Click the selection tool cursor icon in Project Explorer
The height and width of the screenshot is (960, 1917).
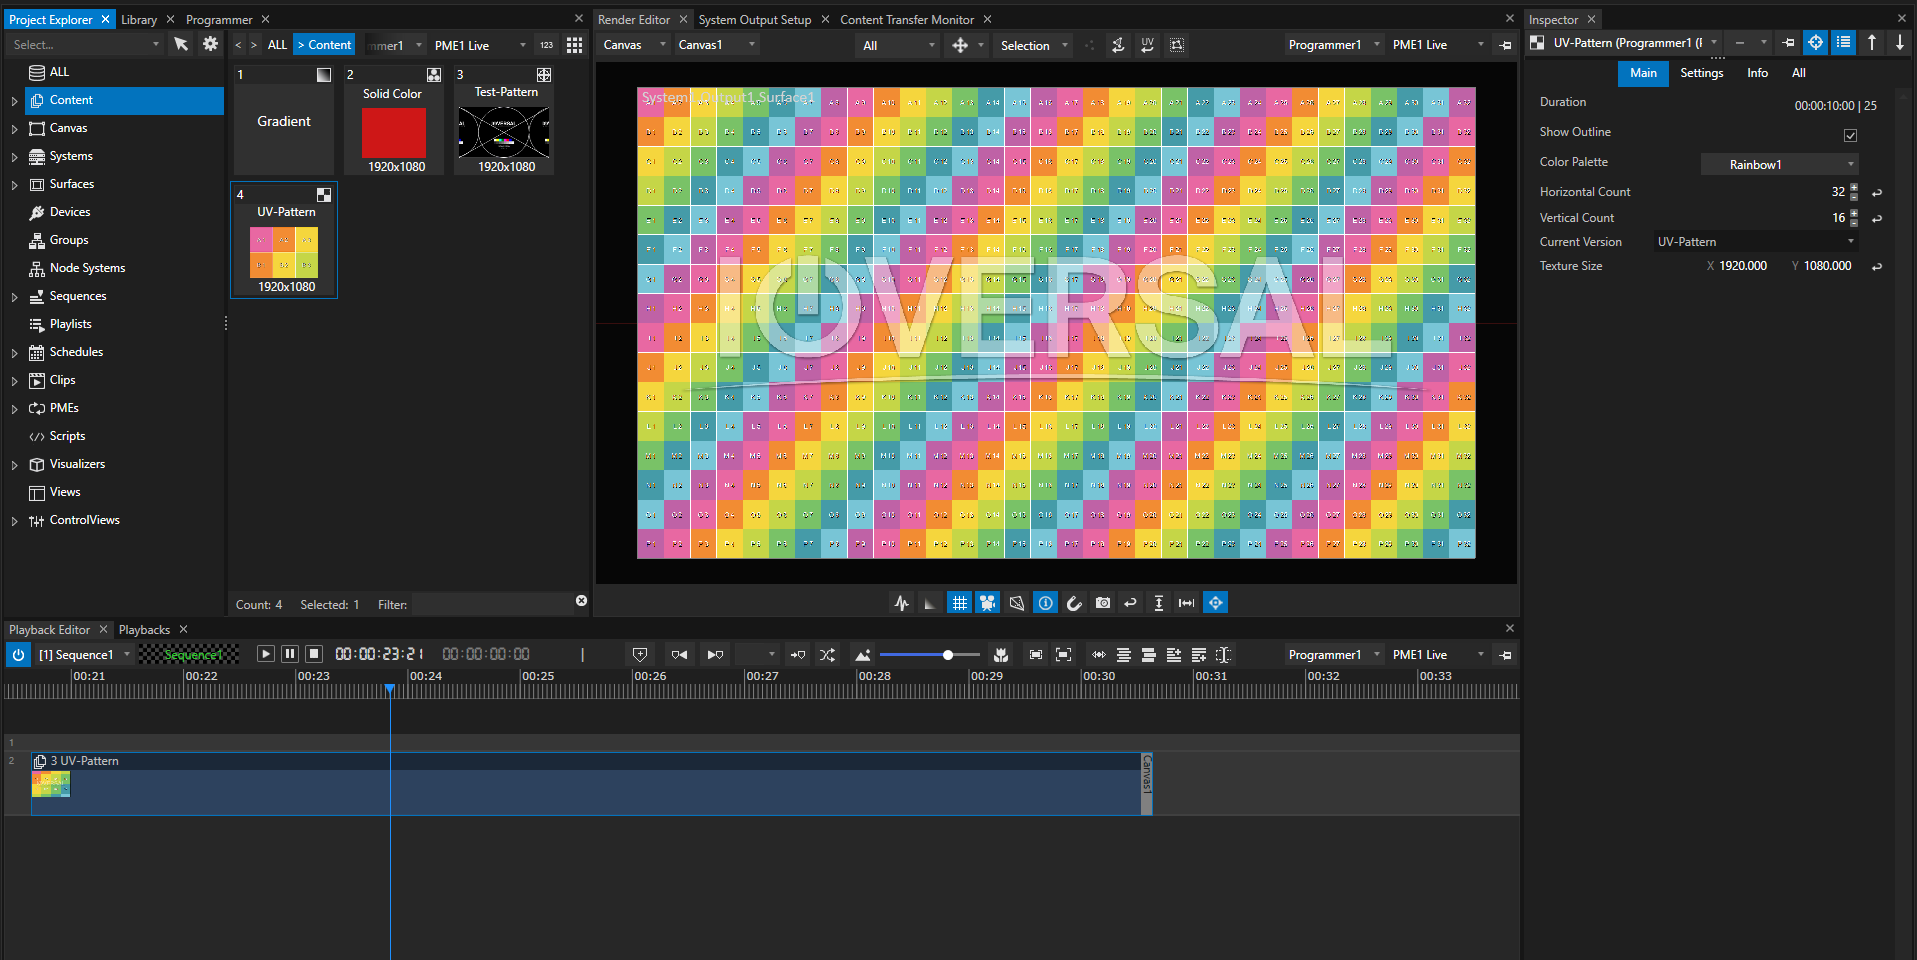(x=181, y=44)
